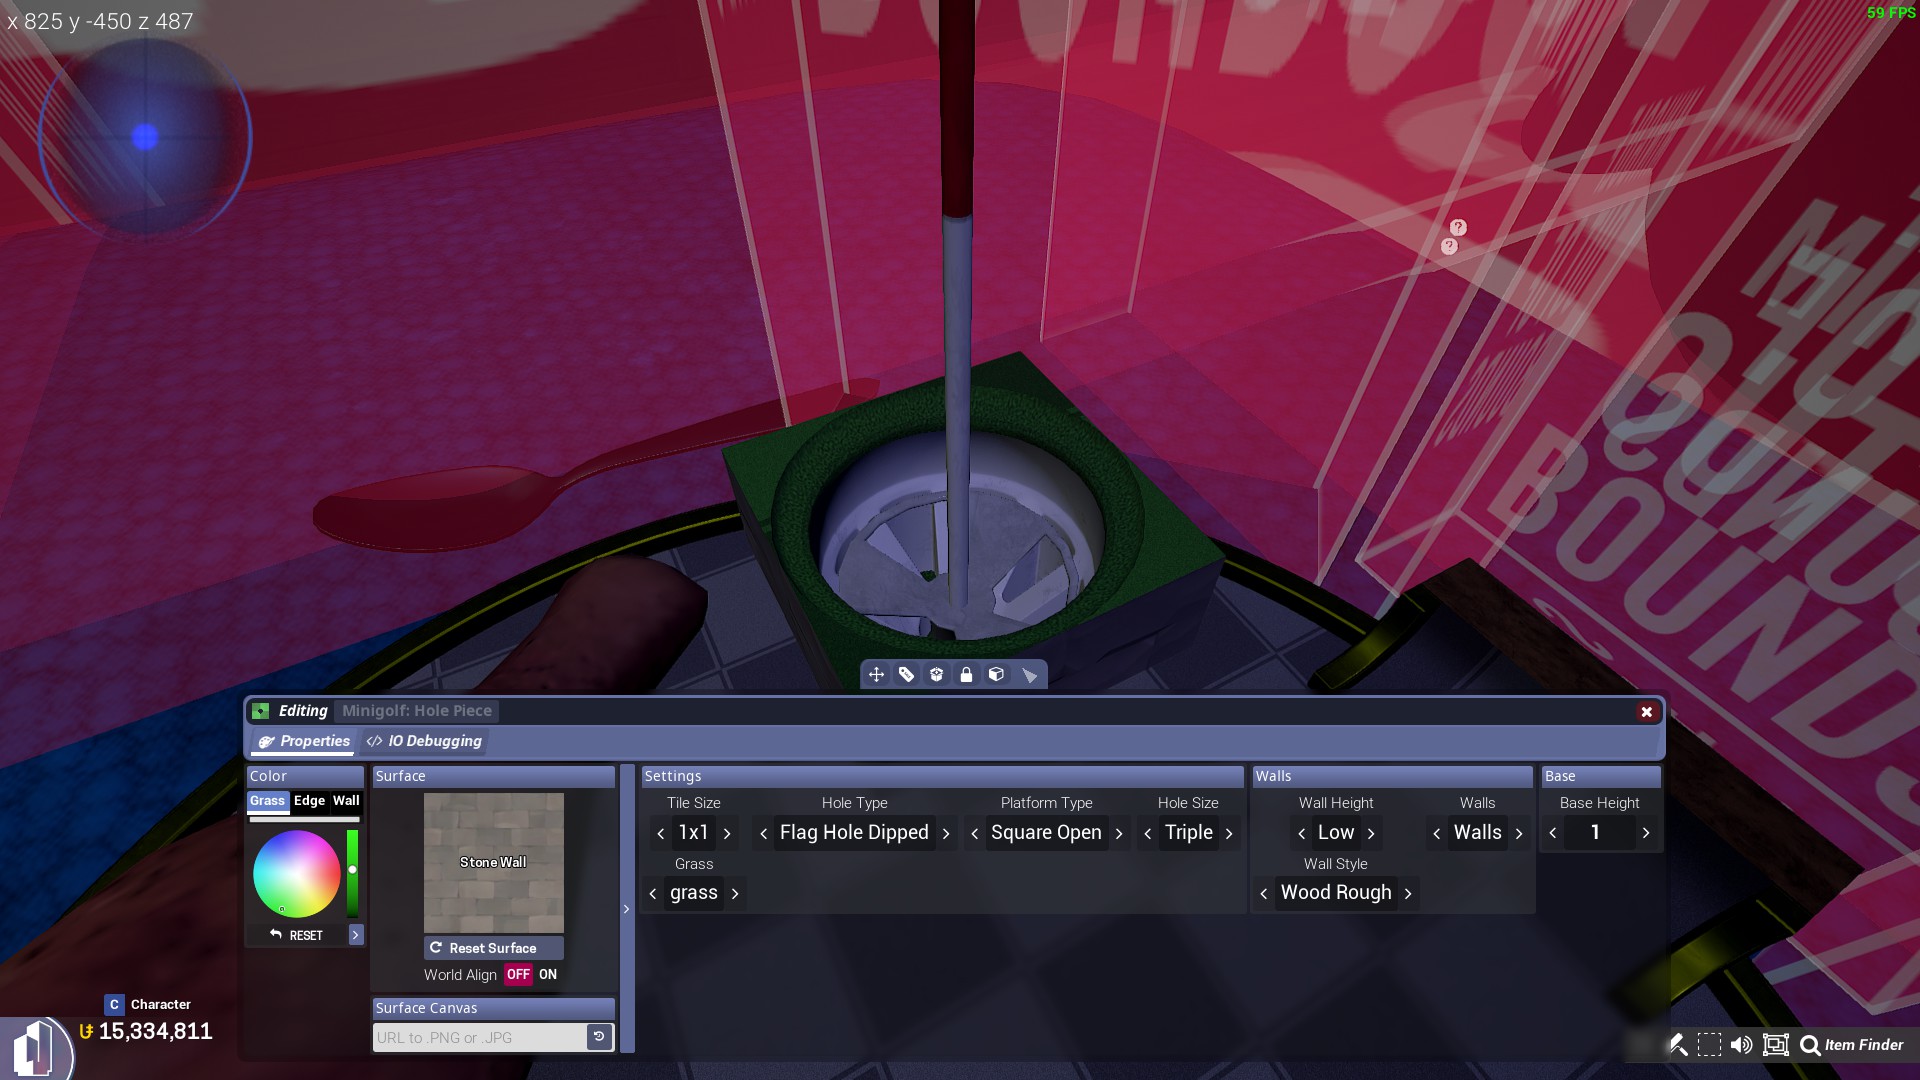Decrease Tile Size with left arrow
Viewport: 1920px width, 1080px height.
661,833
